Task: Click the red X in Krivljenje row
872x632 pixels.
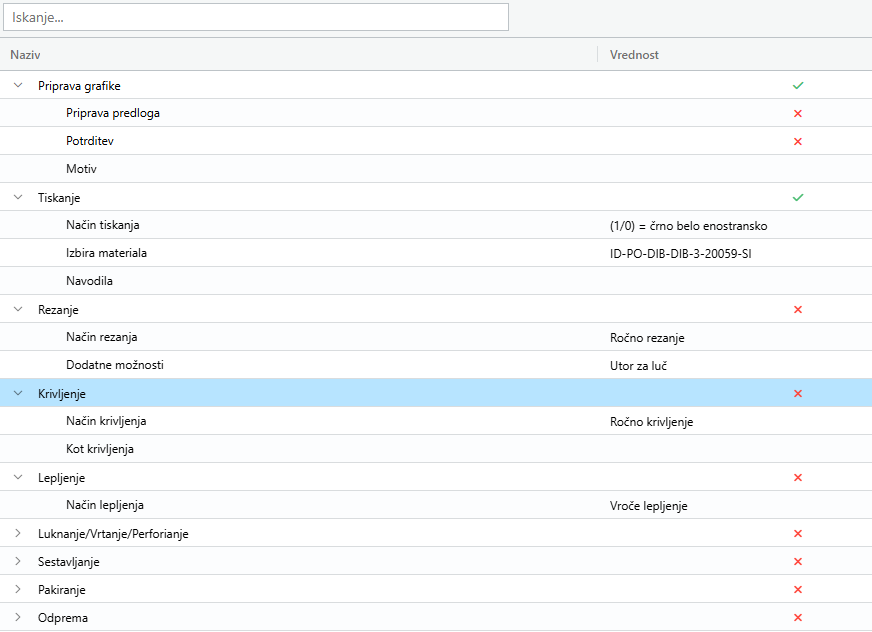Action: click(x=797, y=394)
